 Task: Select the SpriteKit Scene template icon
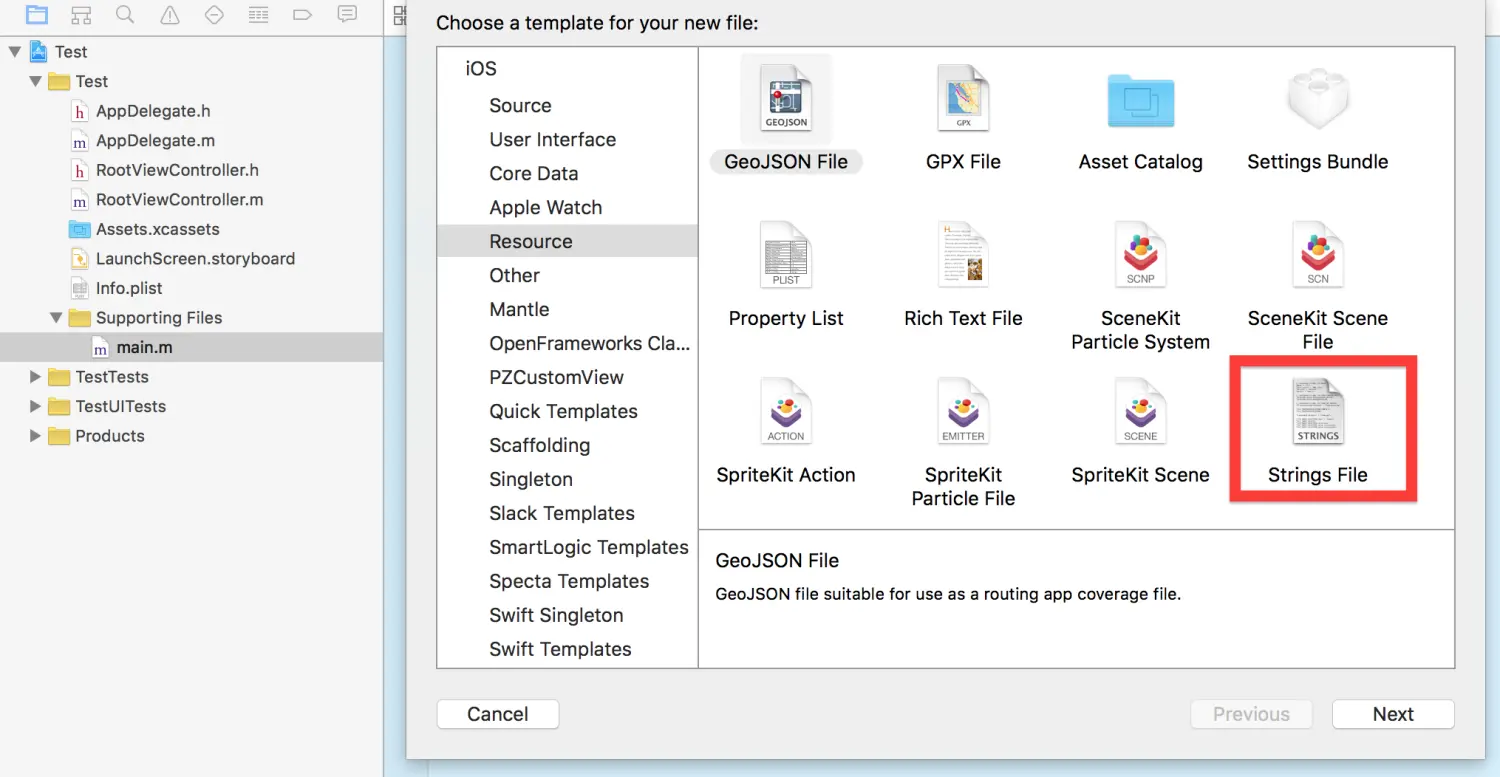(x=1141, y=411)
